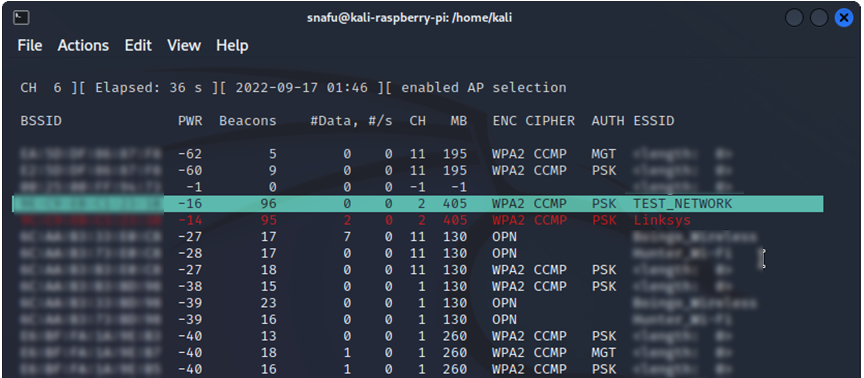This screenshot has width=864, height=378.
Task: Open the Actions menu
Action: pyautogui.click(x=83, y=45)
